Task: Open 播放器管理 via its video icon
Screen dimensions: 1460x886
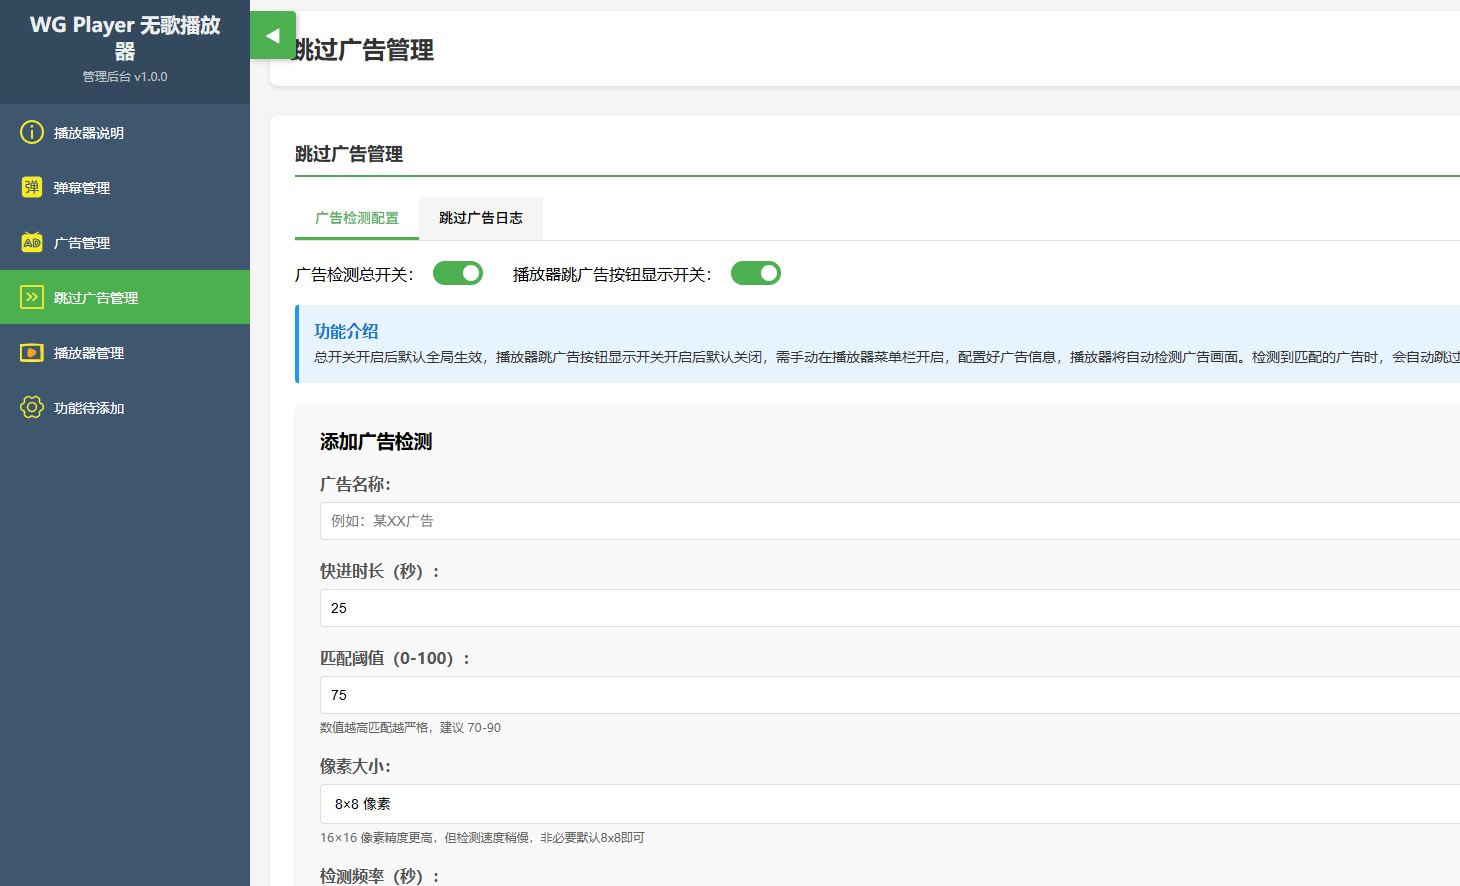Action: tap(31, 352)
